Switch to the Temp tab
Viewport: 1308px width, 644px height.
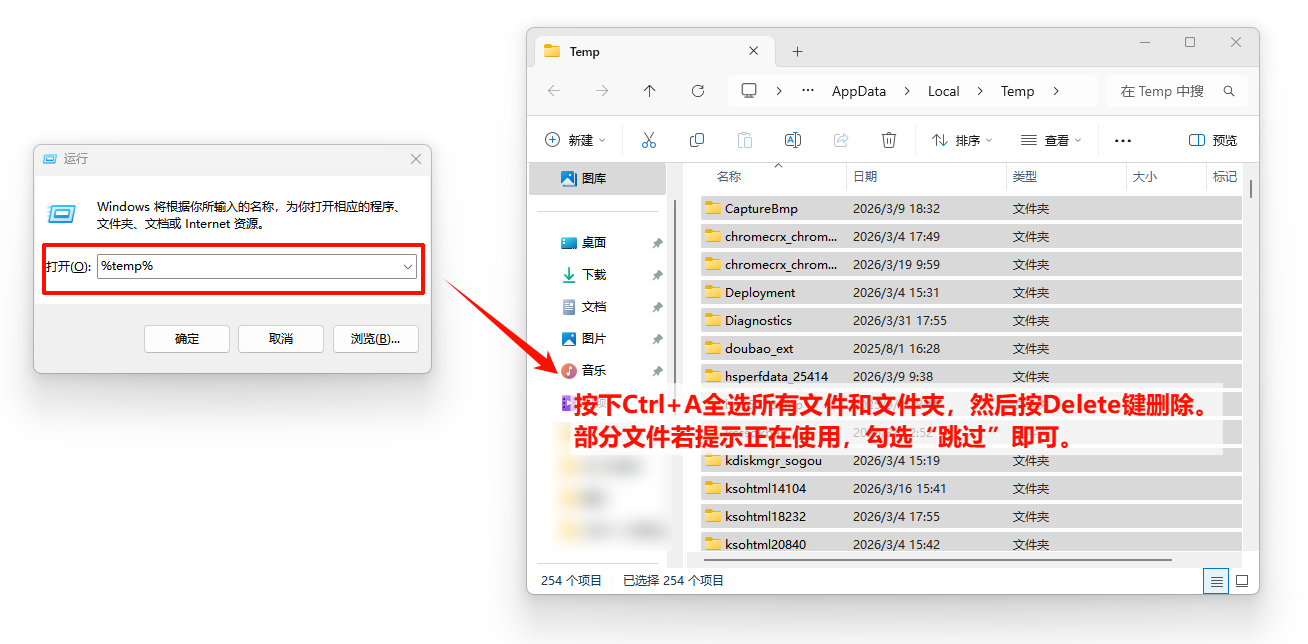pyautogui.click(x=585, y=50)
